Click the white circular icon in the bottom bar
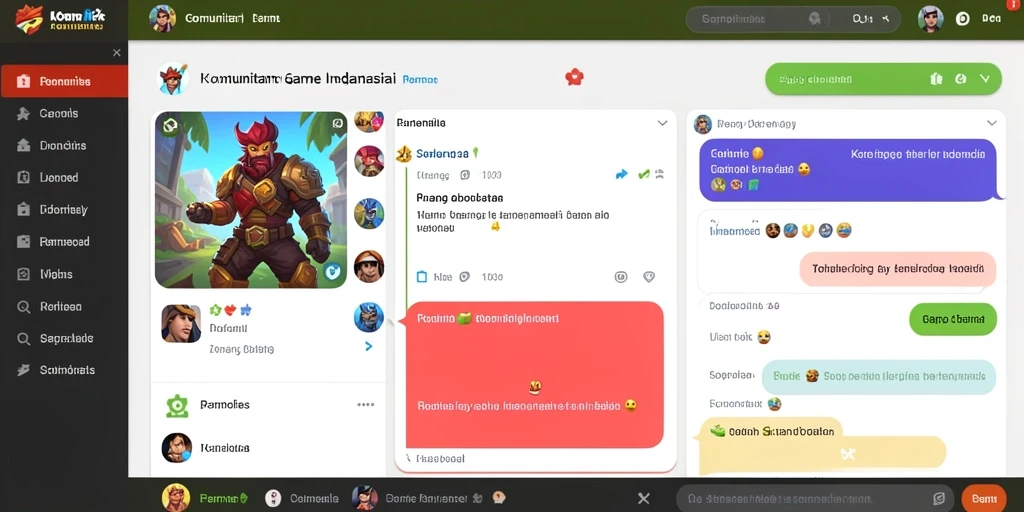 pyautogui.click(x=273, y=498)
